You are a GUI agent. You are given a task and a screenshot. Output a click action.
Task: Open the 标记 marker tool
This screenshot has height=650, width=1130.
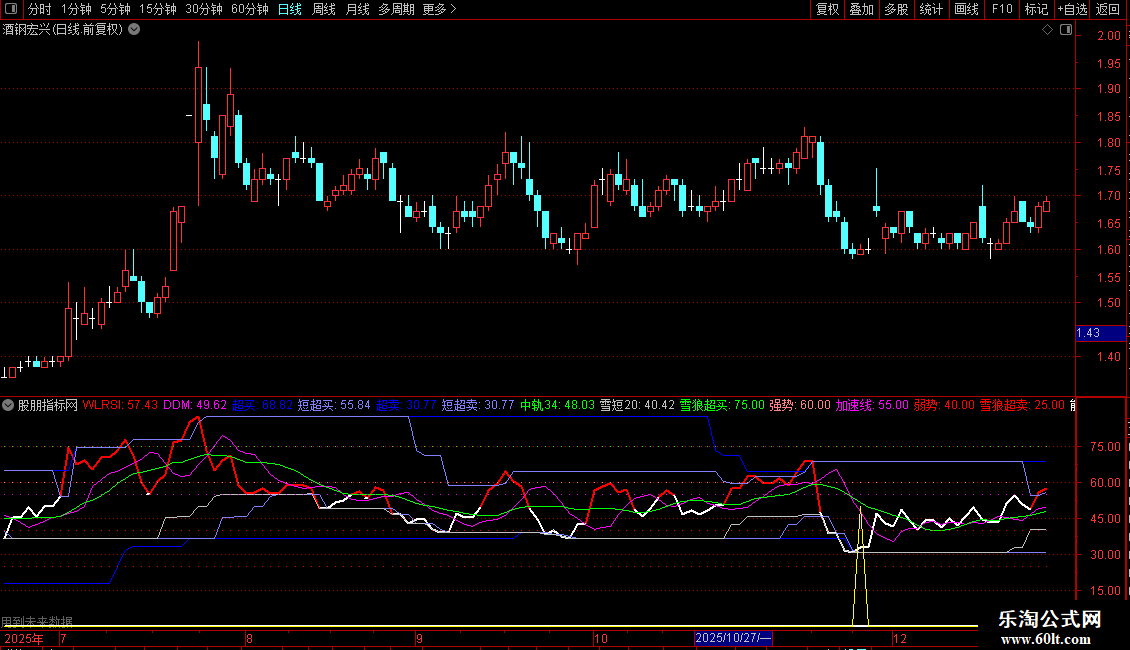click(1036, 10)
